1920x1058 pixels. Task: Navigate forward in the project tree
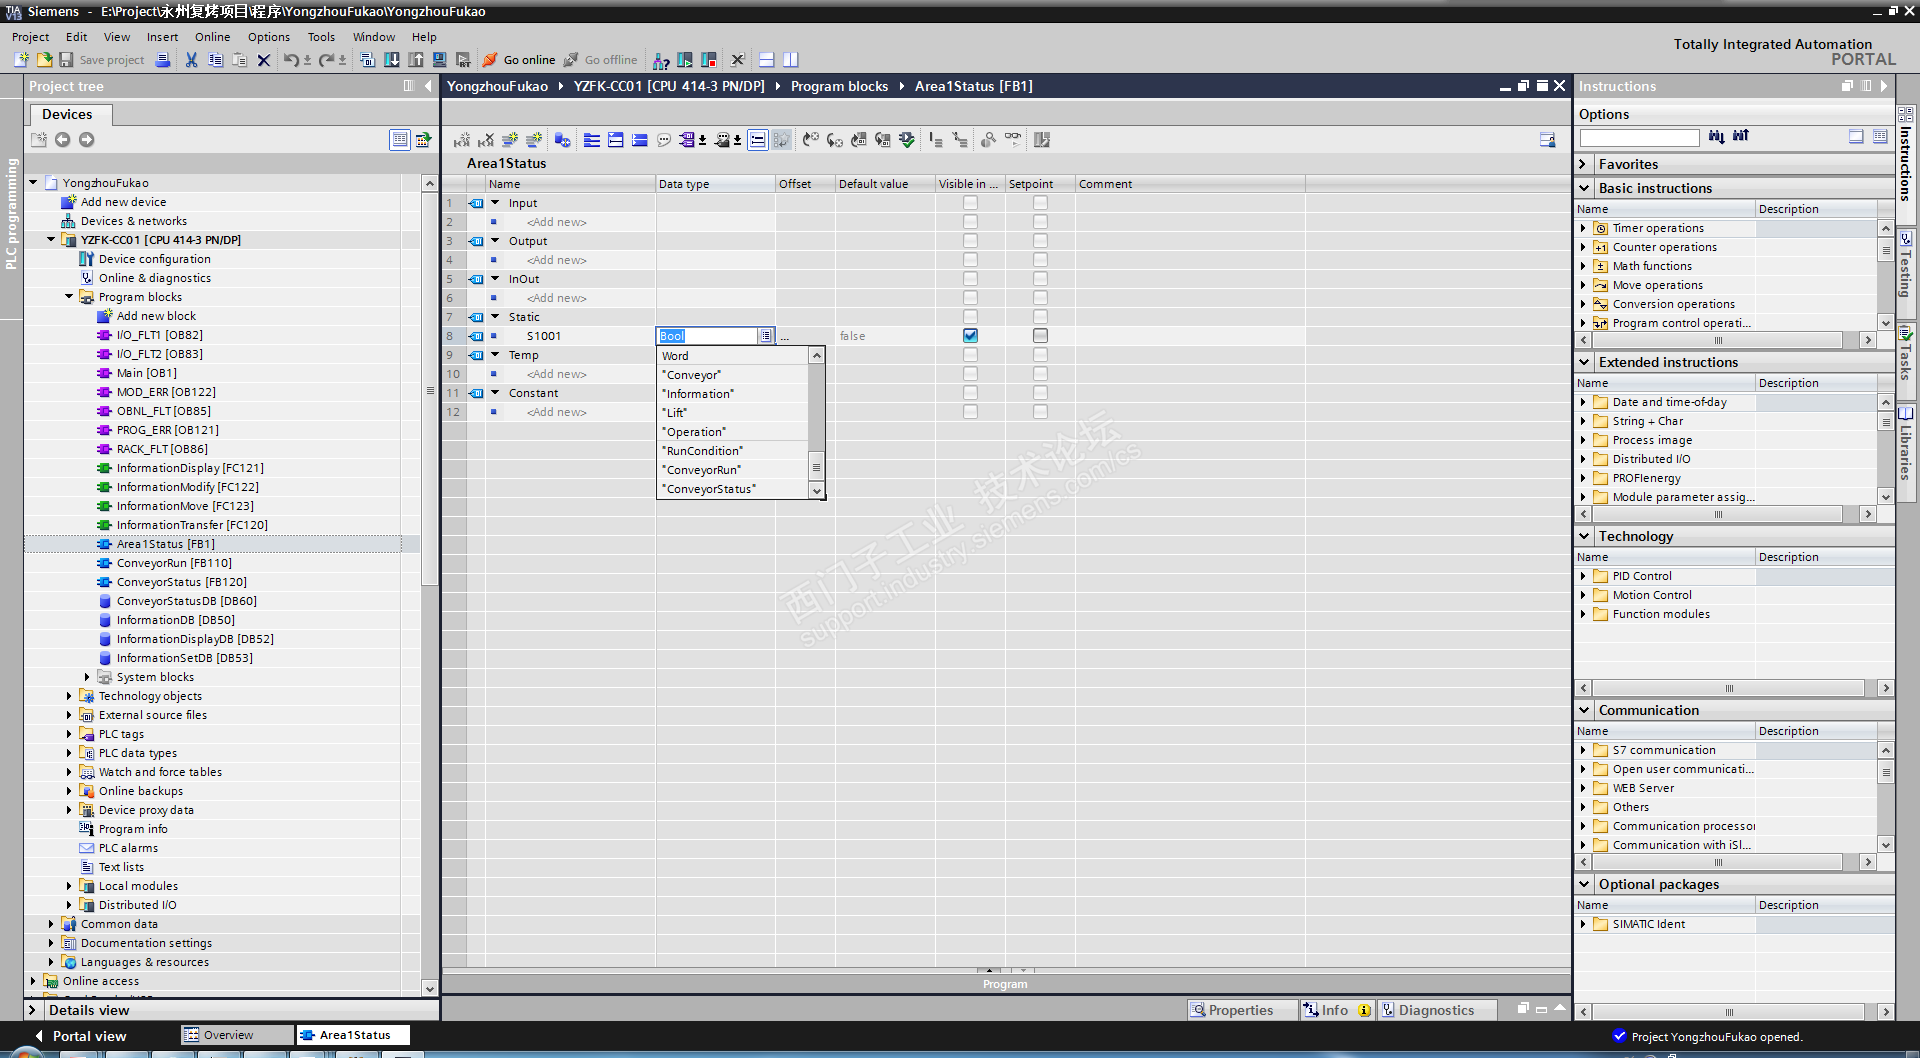click(87, 140)
